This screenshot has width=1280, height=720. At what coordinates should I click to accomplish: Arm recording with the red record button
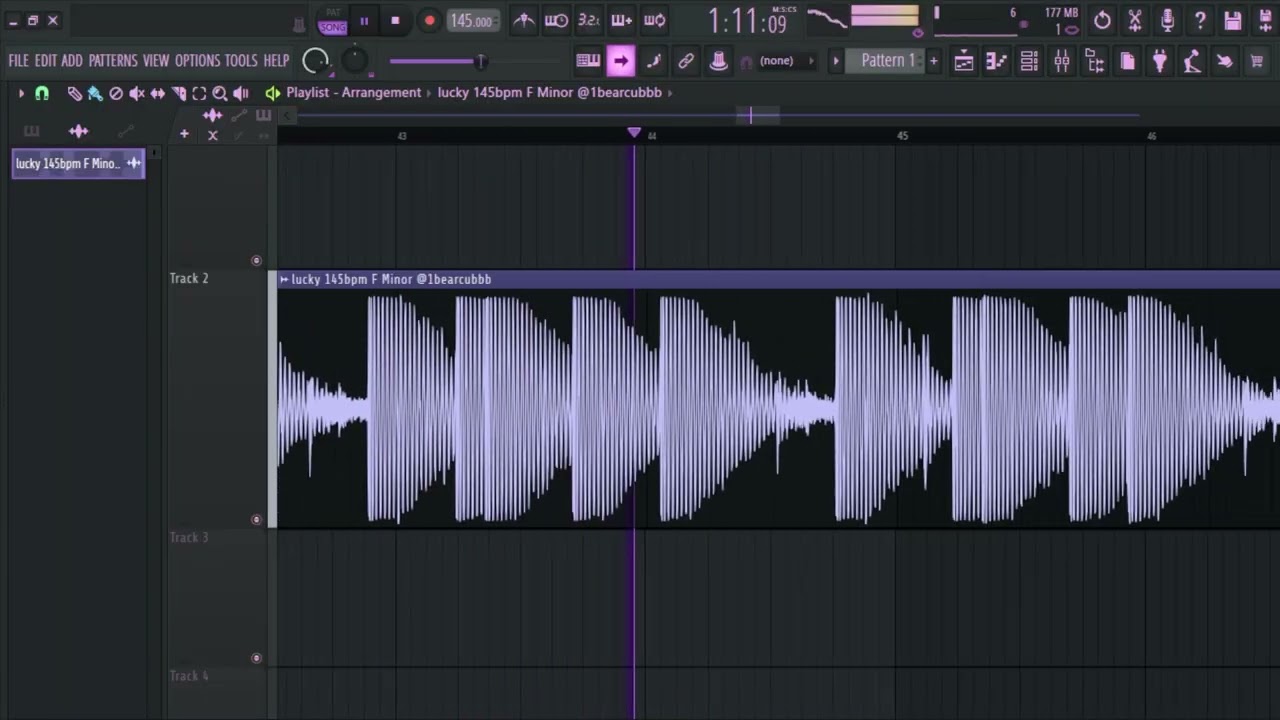click(x=429, y=21)
